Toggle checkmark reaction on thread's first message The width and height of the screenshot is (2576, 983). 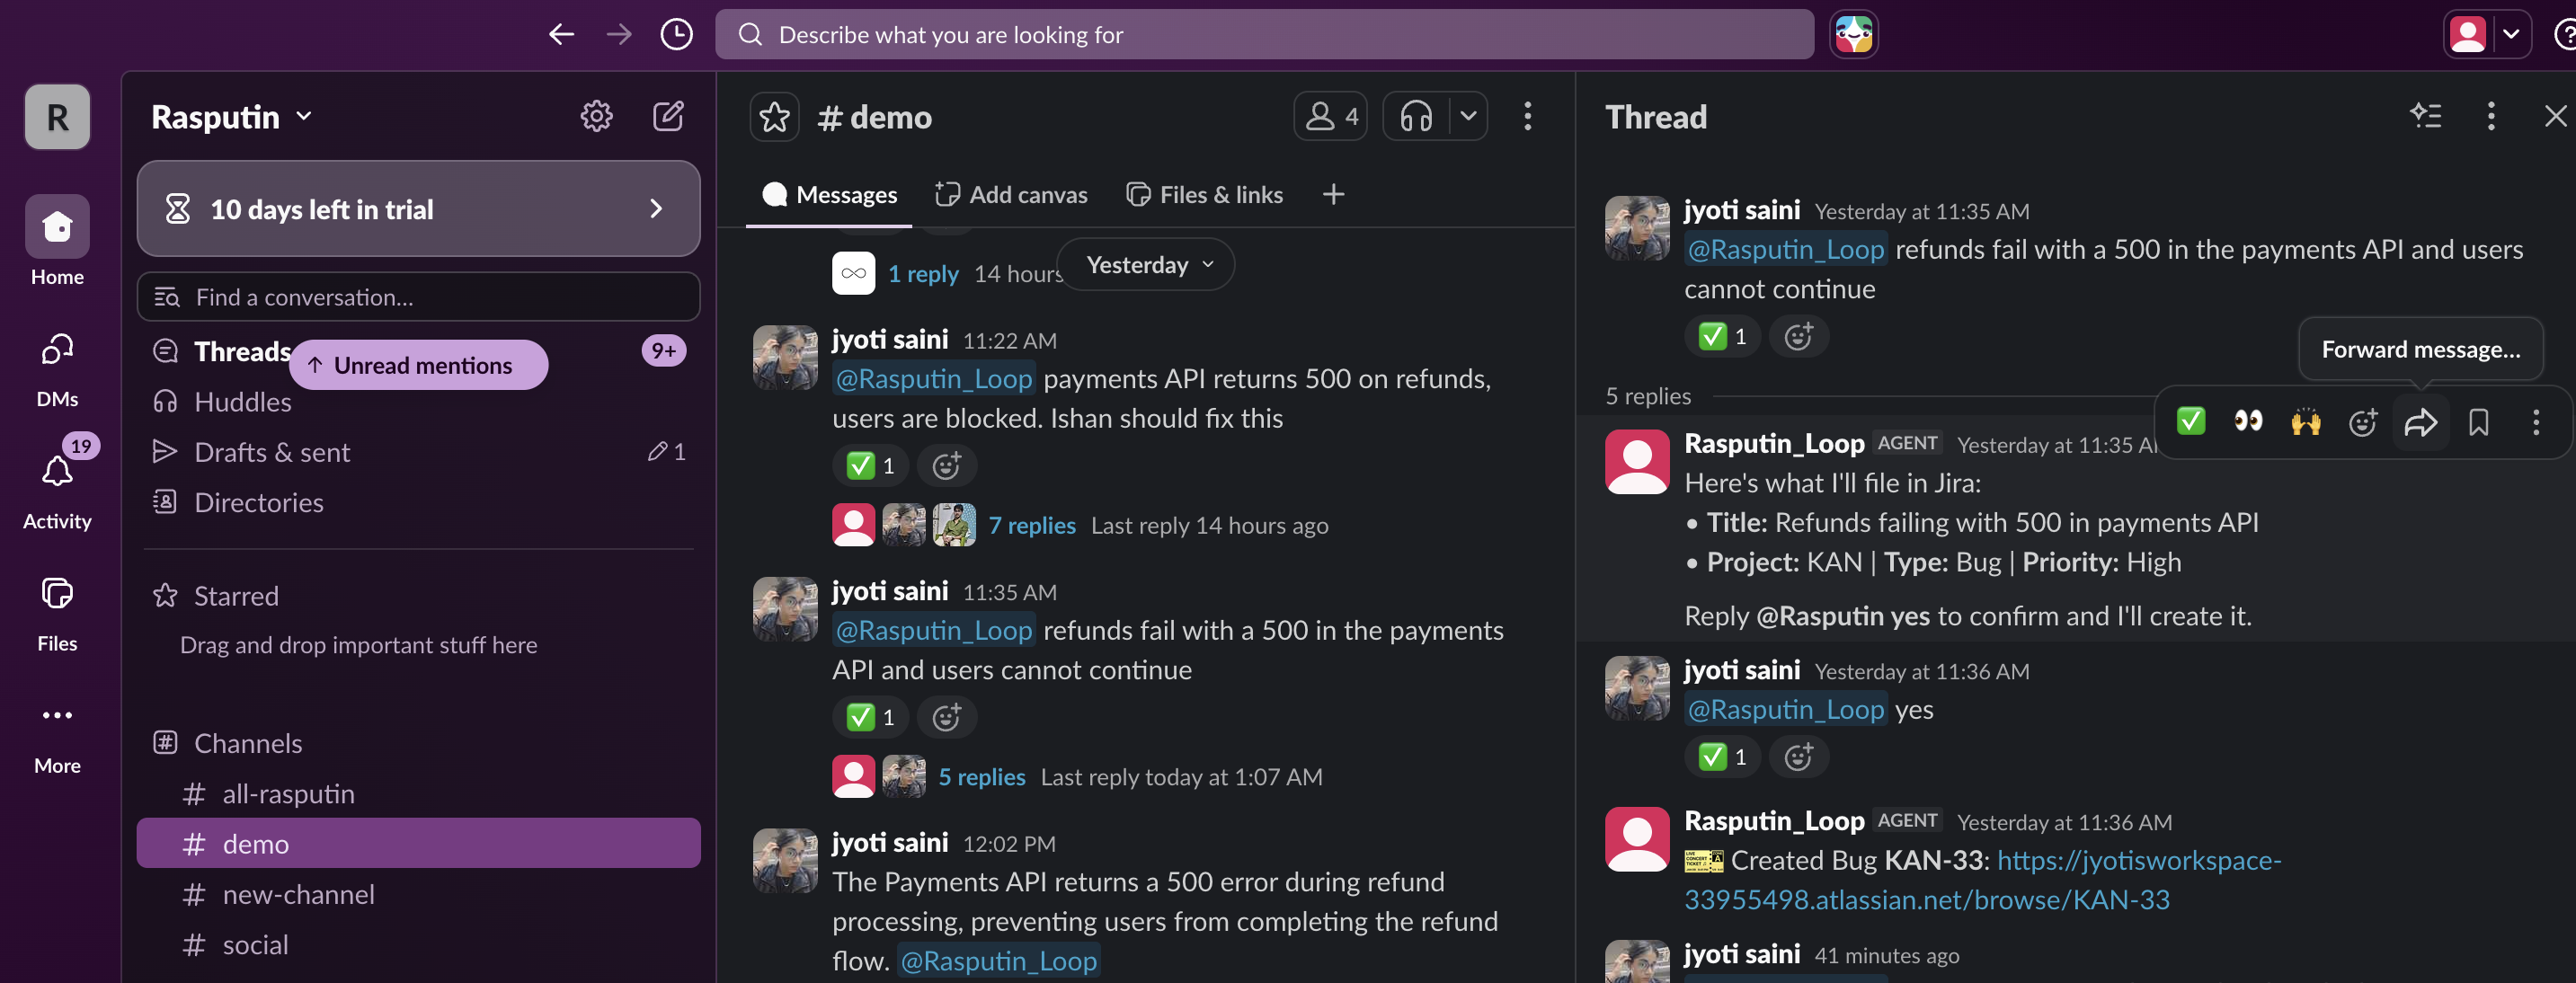click(x=1722, y=336)
